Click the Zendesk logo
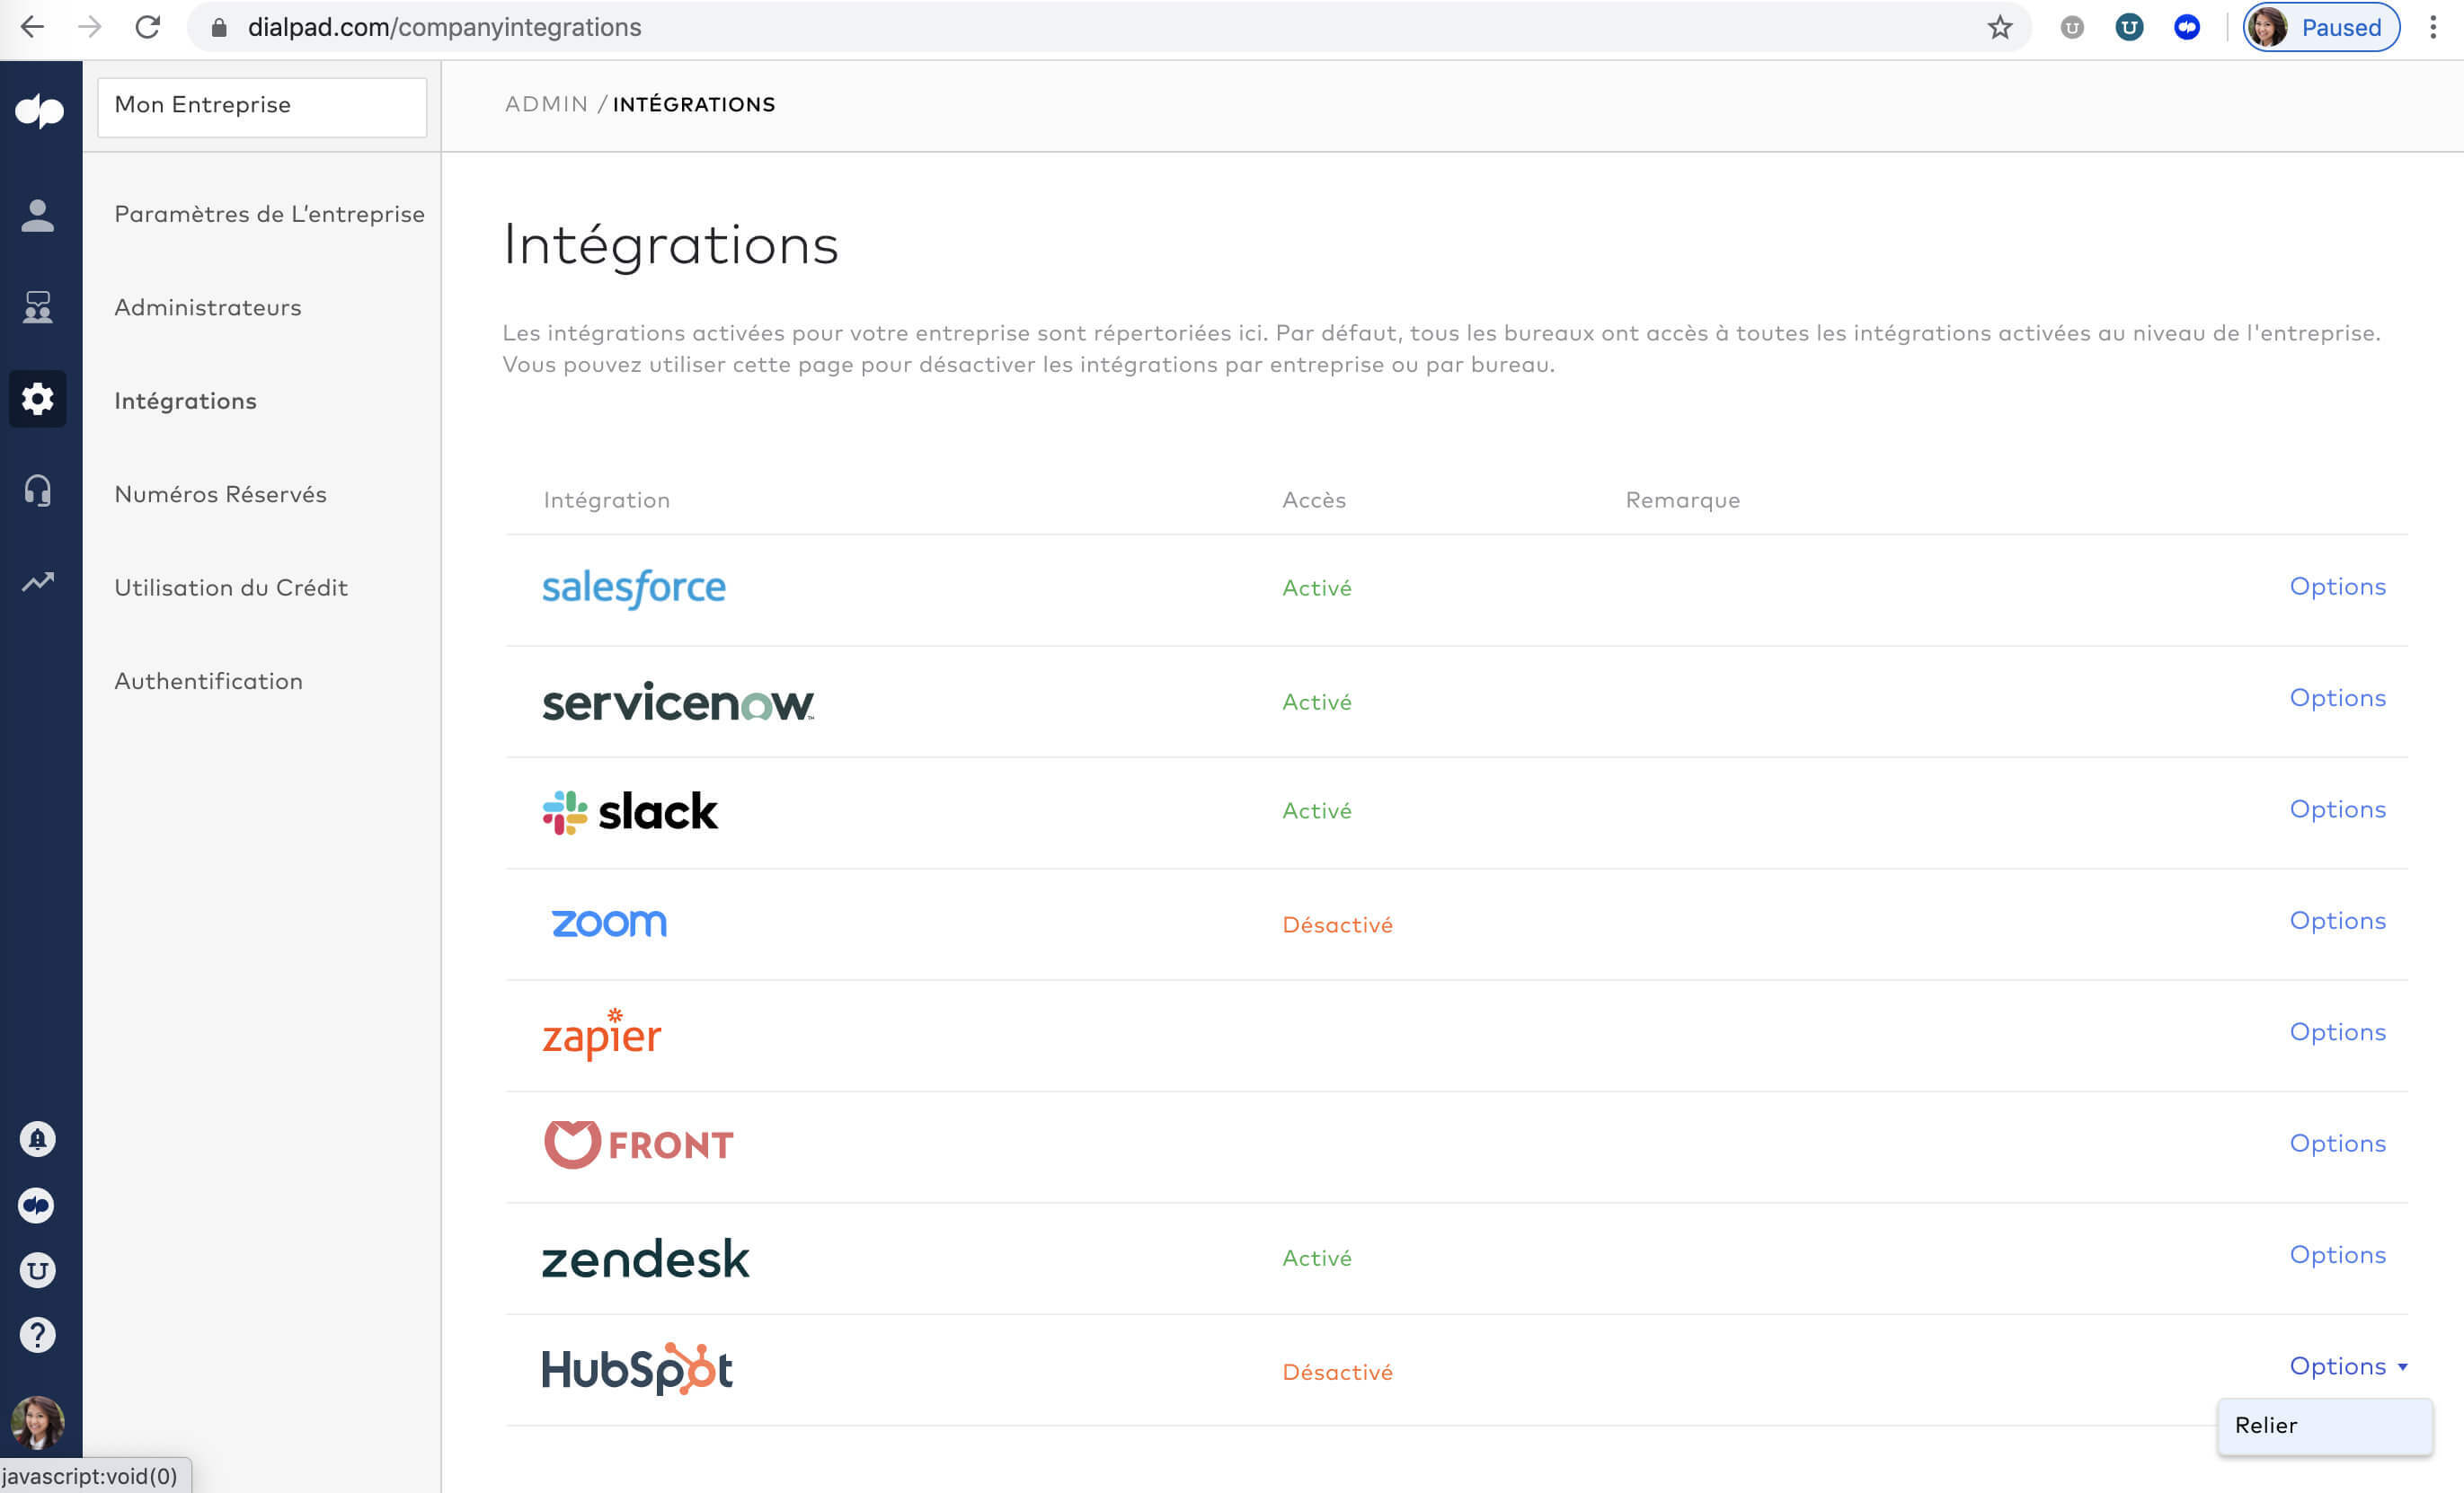Viewport: 2464px width, 1493px height. 645,1258
